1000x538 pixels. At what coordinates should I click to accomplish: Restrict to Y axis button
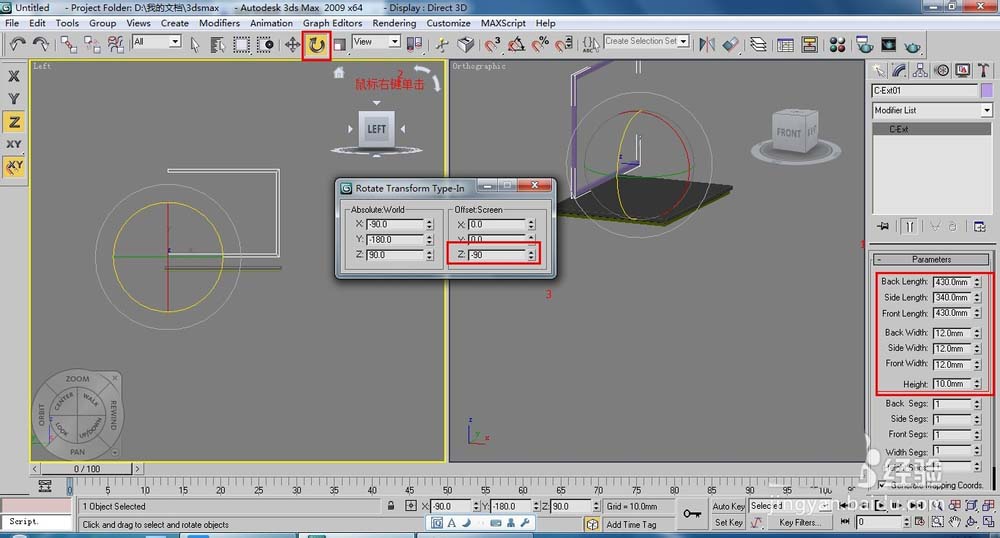coord(13,99)
